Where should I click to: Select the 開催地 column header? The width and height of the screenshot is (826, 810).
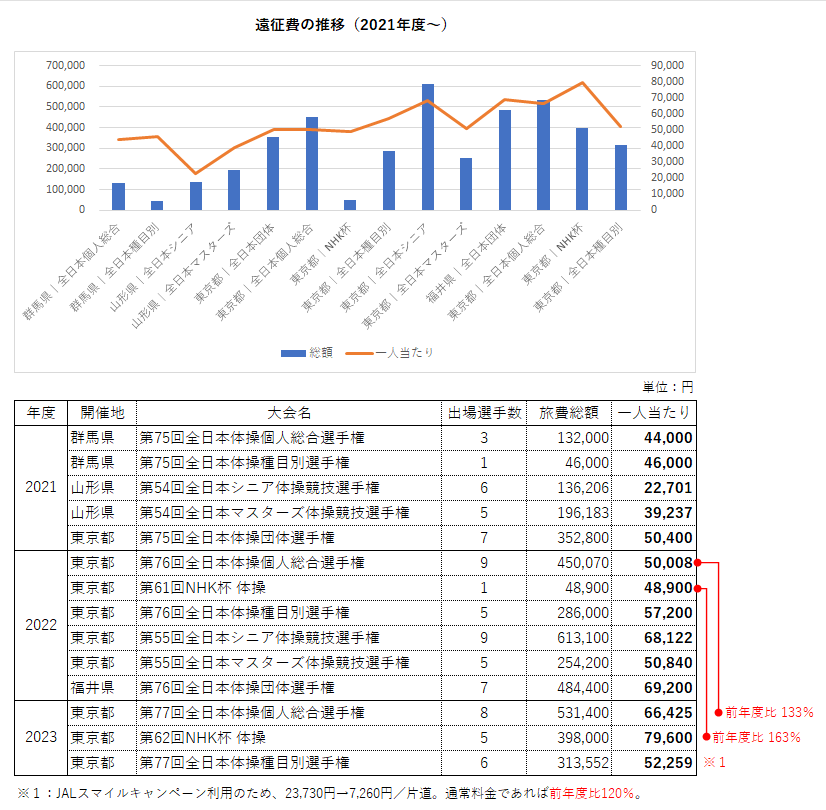pyautogui.click(x=101, y=412)
